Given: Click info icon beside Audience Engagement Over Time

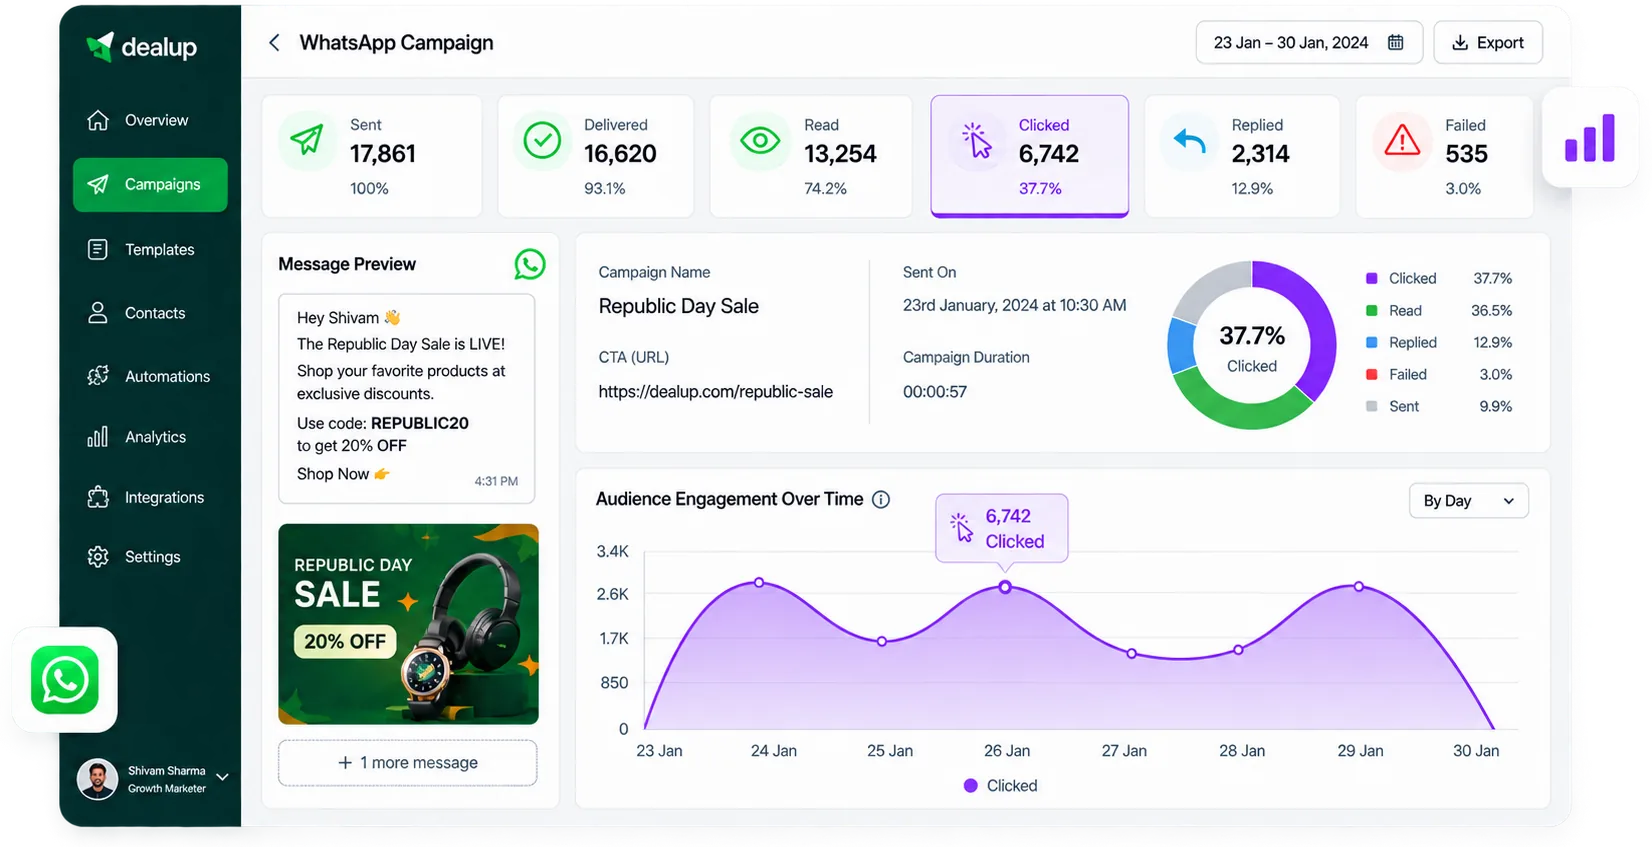Looking at the screenshot, I should 881,499.
